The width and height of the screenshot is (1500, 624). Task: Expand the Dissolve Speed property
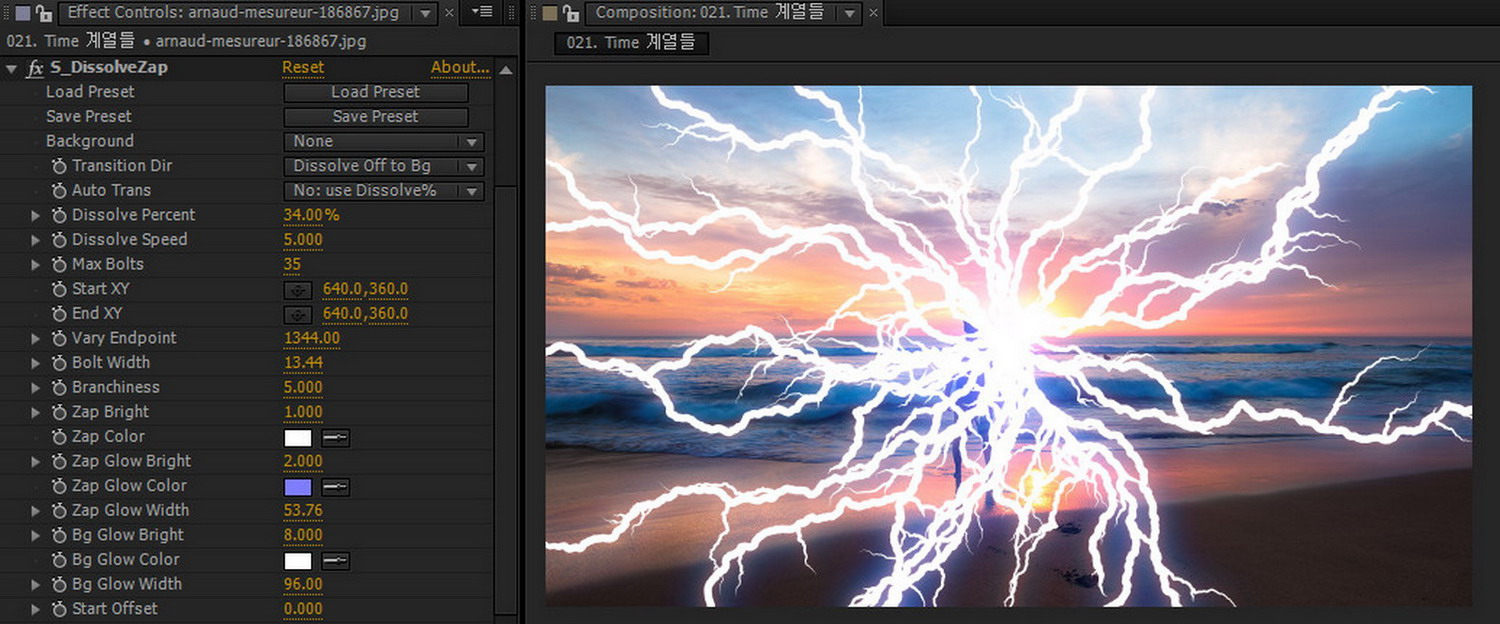pyautogui.click(x=36, y=240)
